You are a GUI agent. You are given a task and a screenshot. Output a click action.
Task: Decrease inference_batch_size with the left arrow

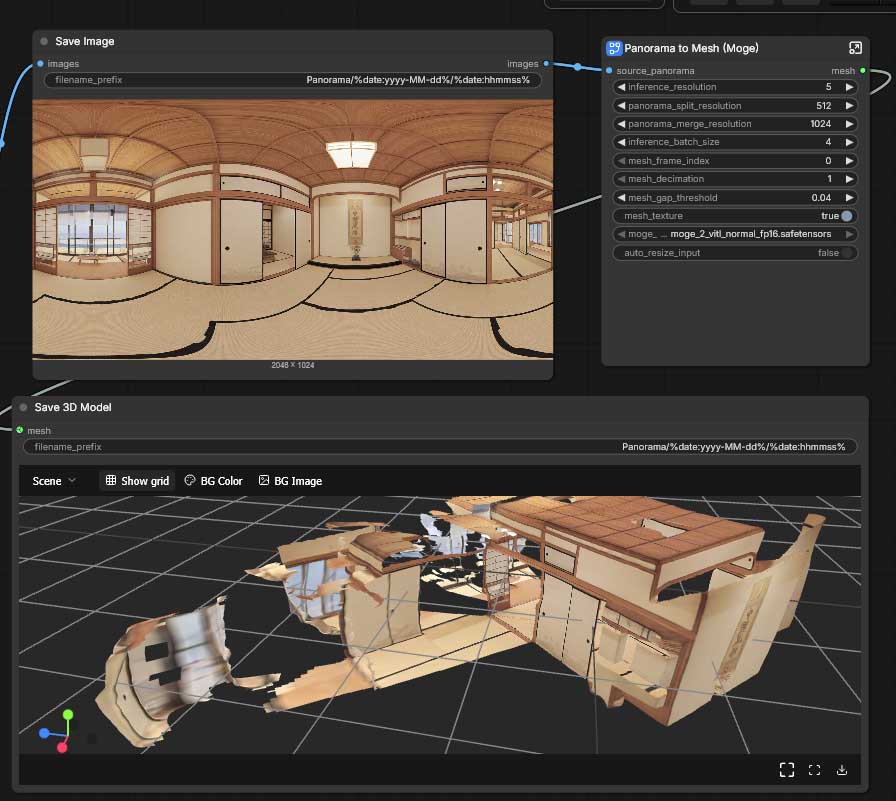click(x=621, y=142)
